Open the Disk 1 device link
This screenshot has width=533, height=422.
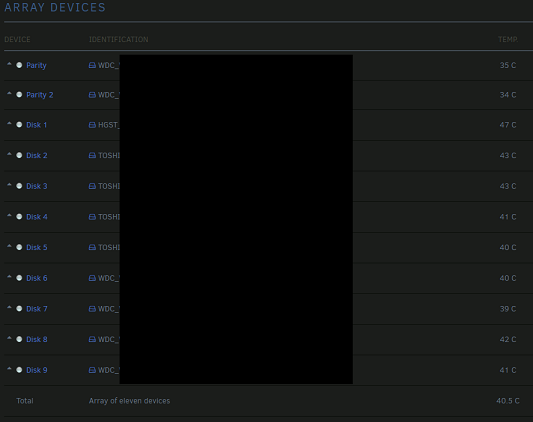pyautogui.click(x=37, y=125)
